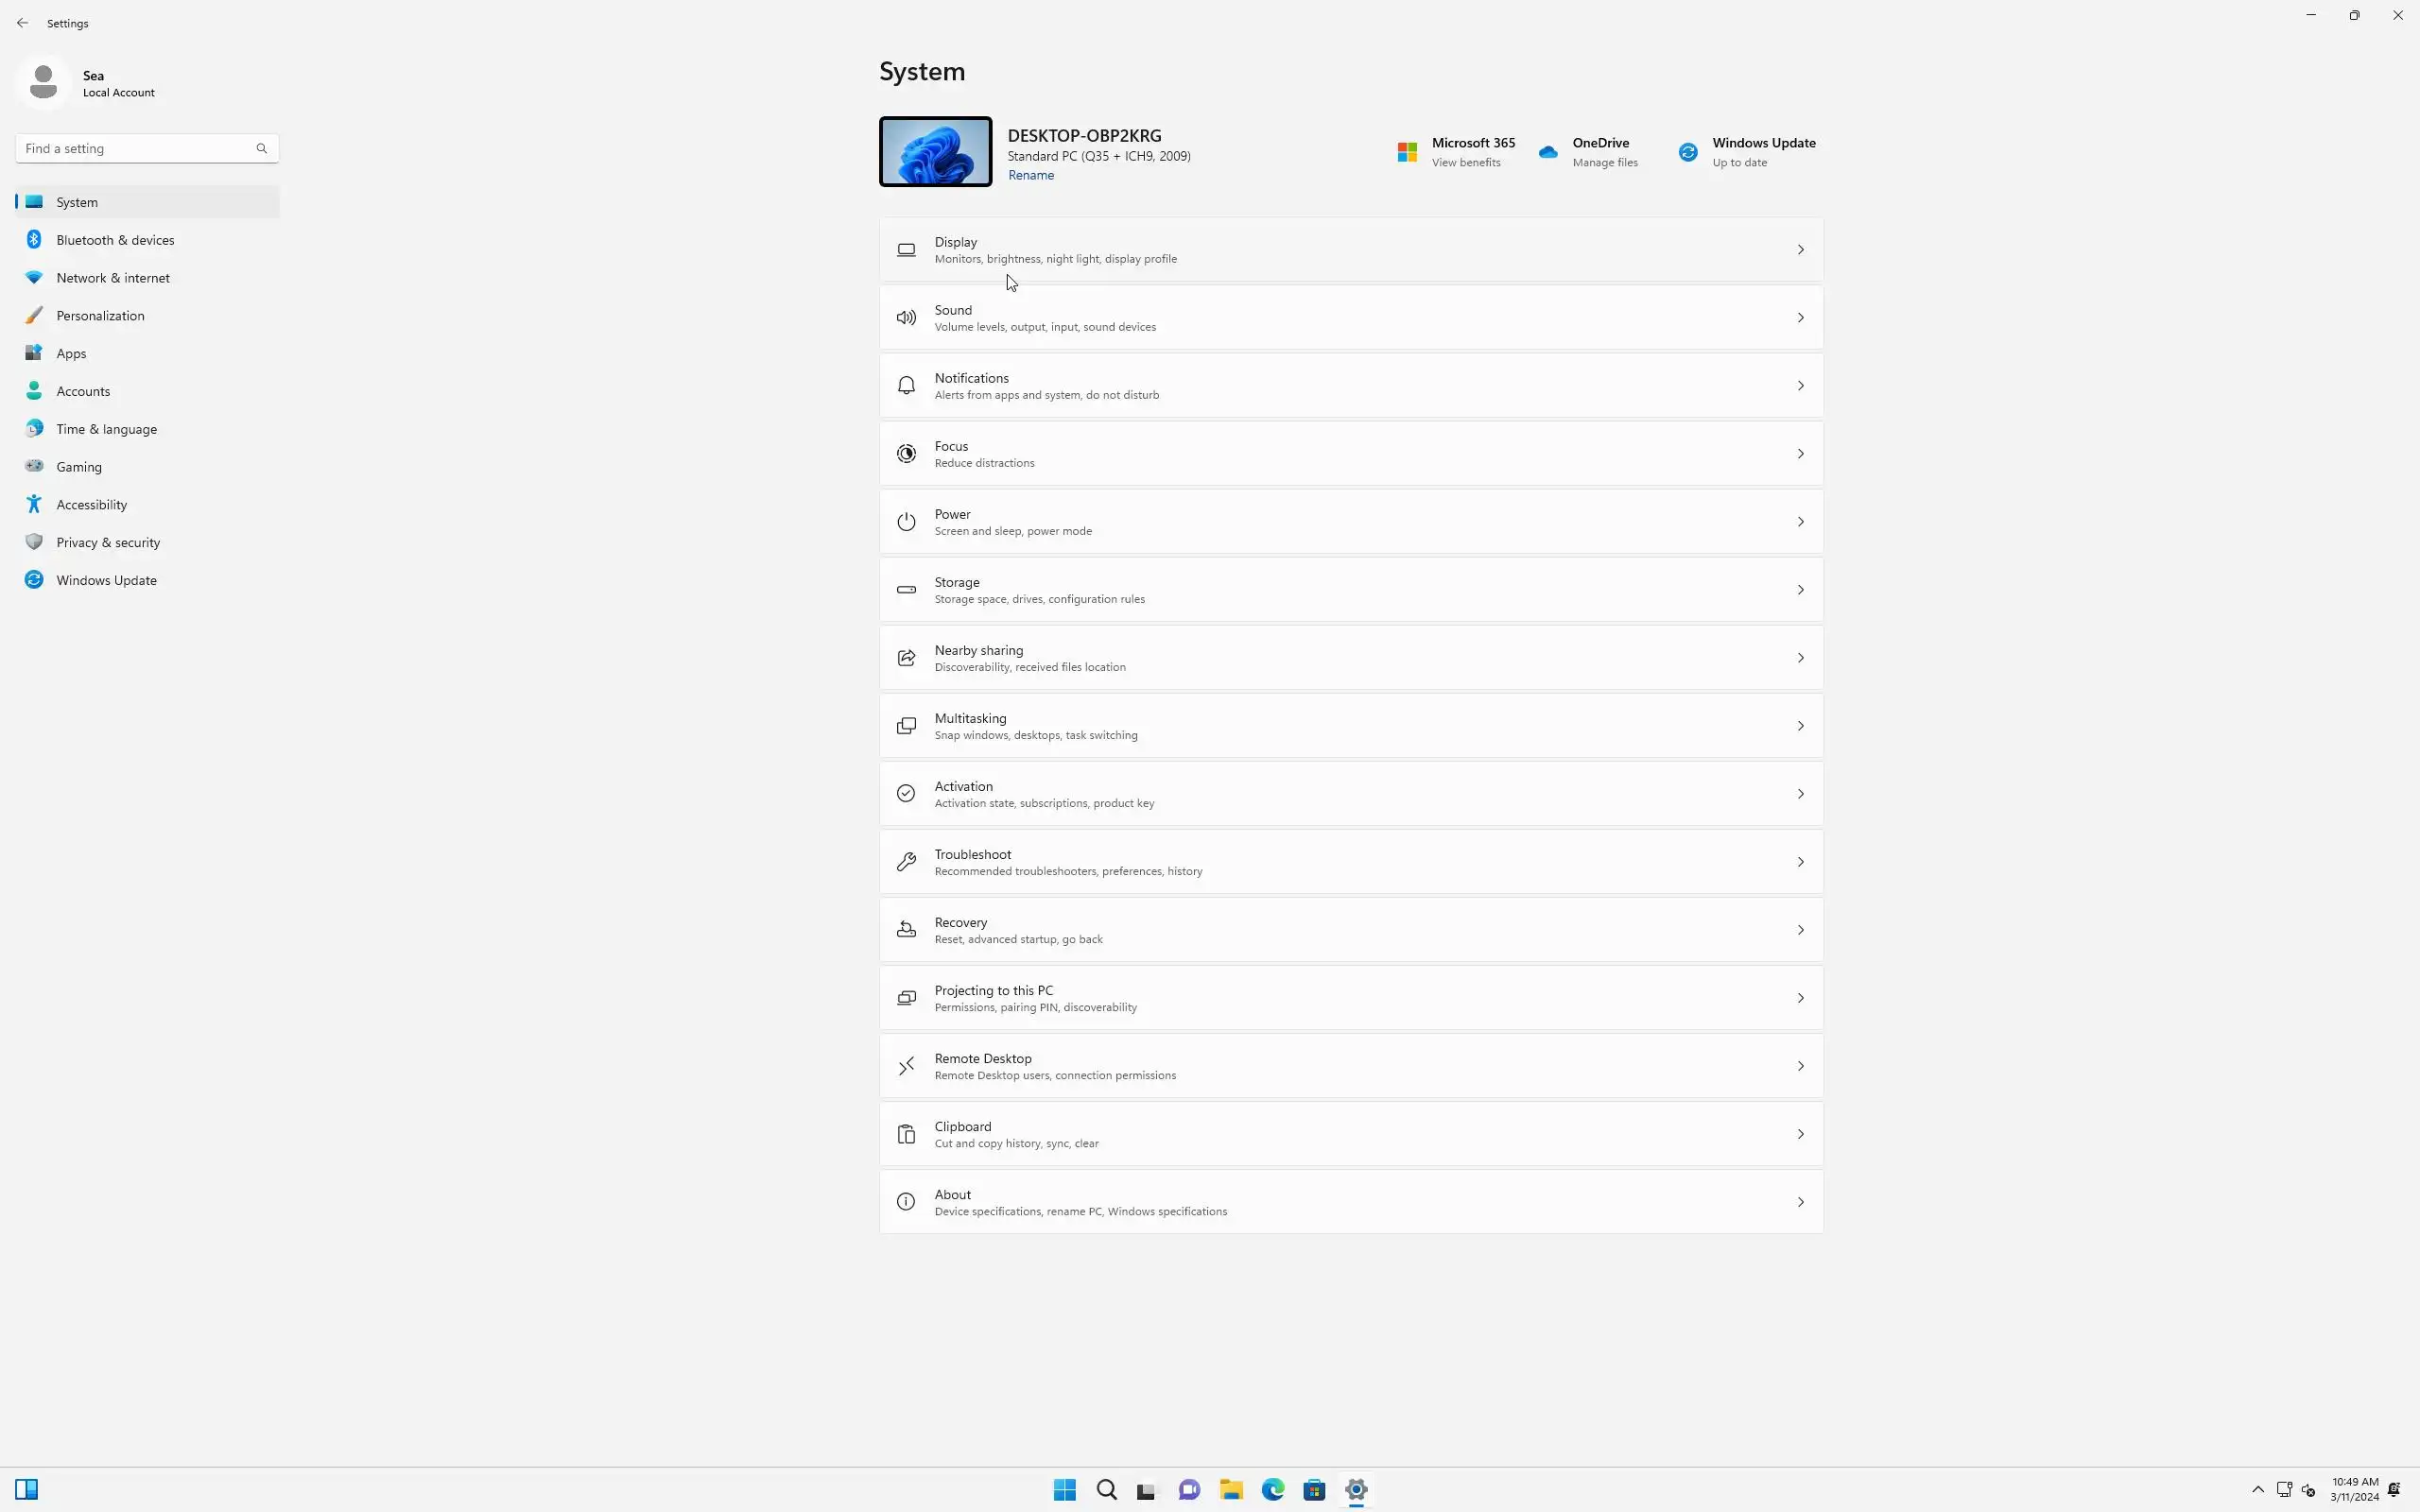Click the Troubleshoot wrench icon
This screenshot has width=2420, height=1512.
coord(906,862)
